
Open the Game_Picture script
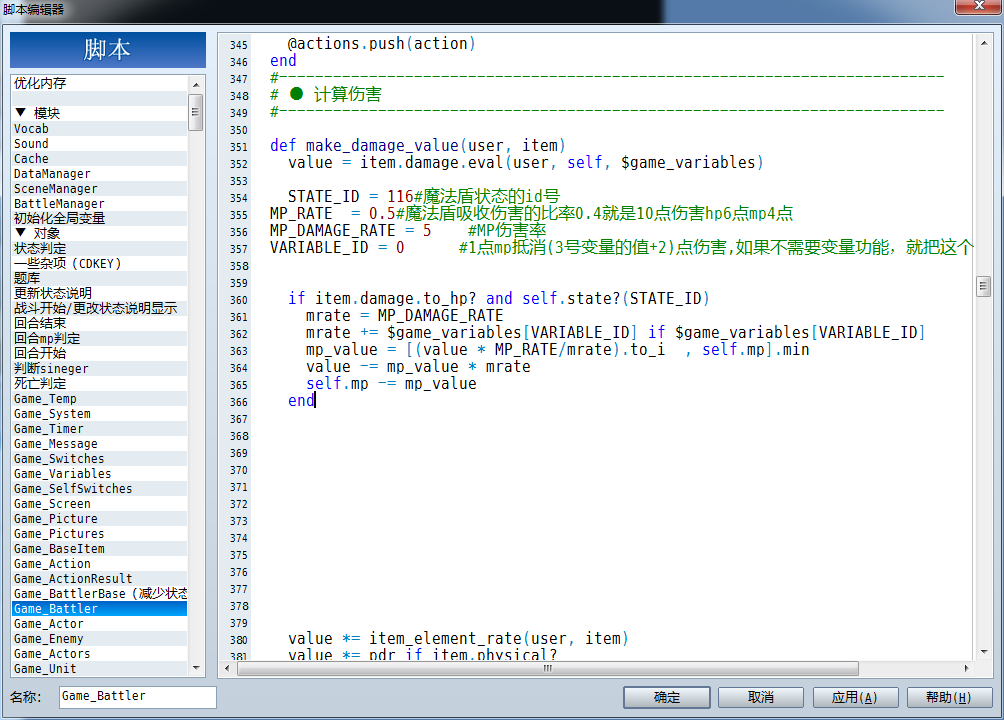(x=100, y=518)
